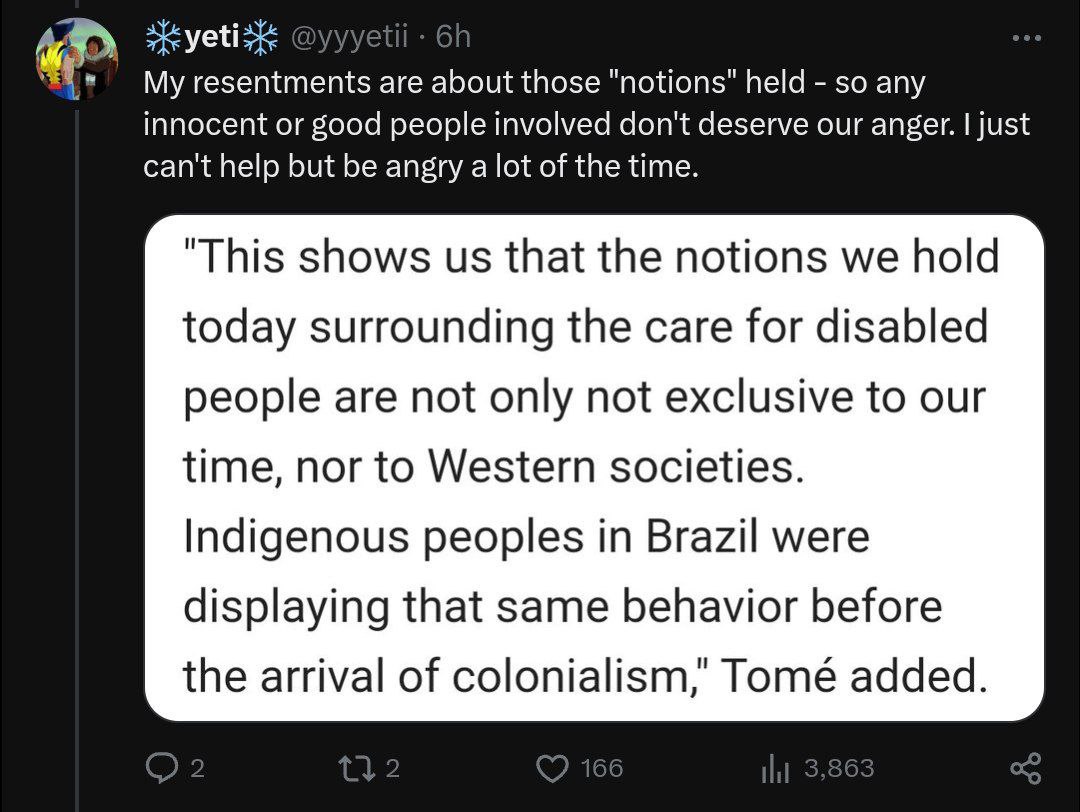The width and height of the screenshot is (1080, 812).
Task: Click the 3,863 views count
Action: click(x=838, y=768)
